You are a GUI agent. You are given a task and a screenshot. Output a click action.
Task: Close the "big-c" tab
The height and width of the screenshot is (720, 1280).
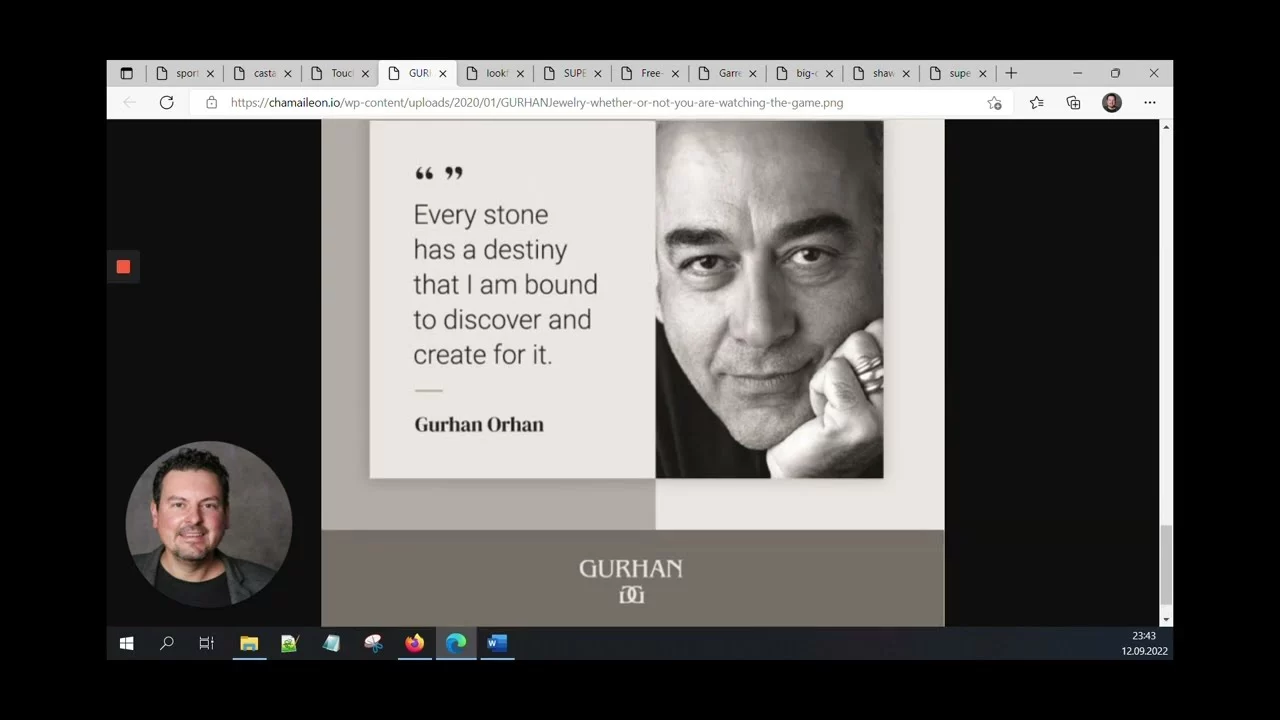[829, 73]
